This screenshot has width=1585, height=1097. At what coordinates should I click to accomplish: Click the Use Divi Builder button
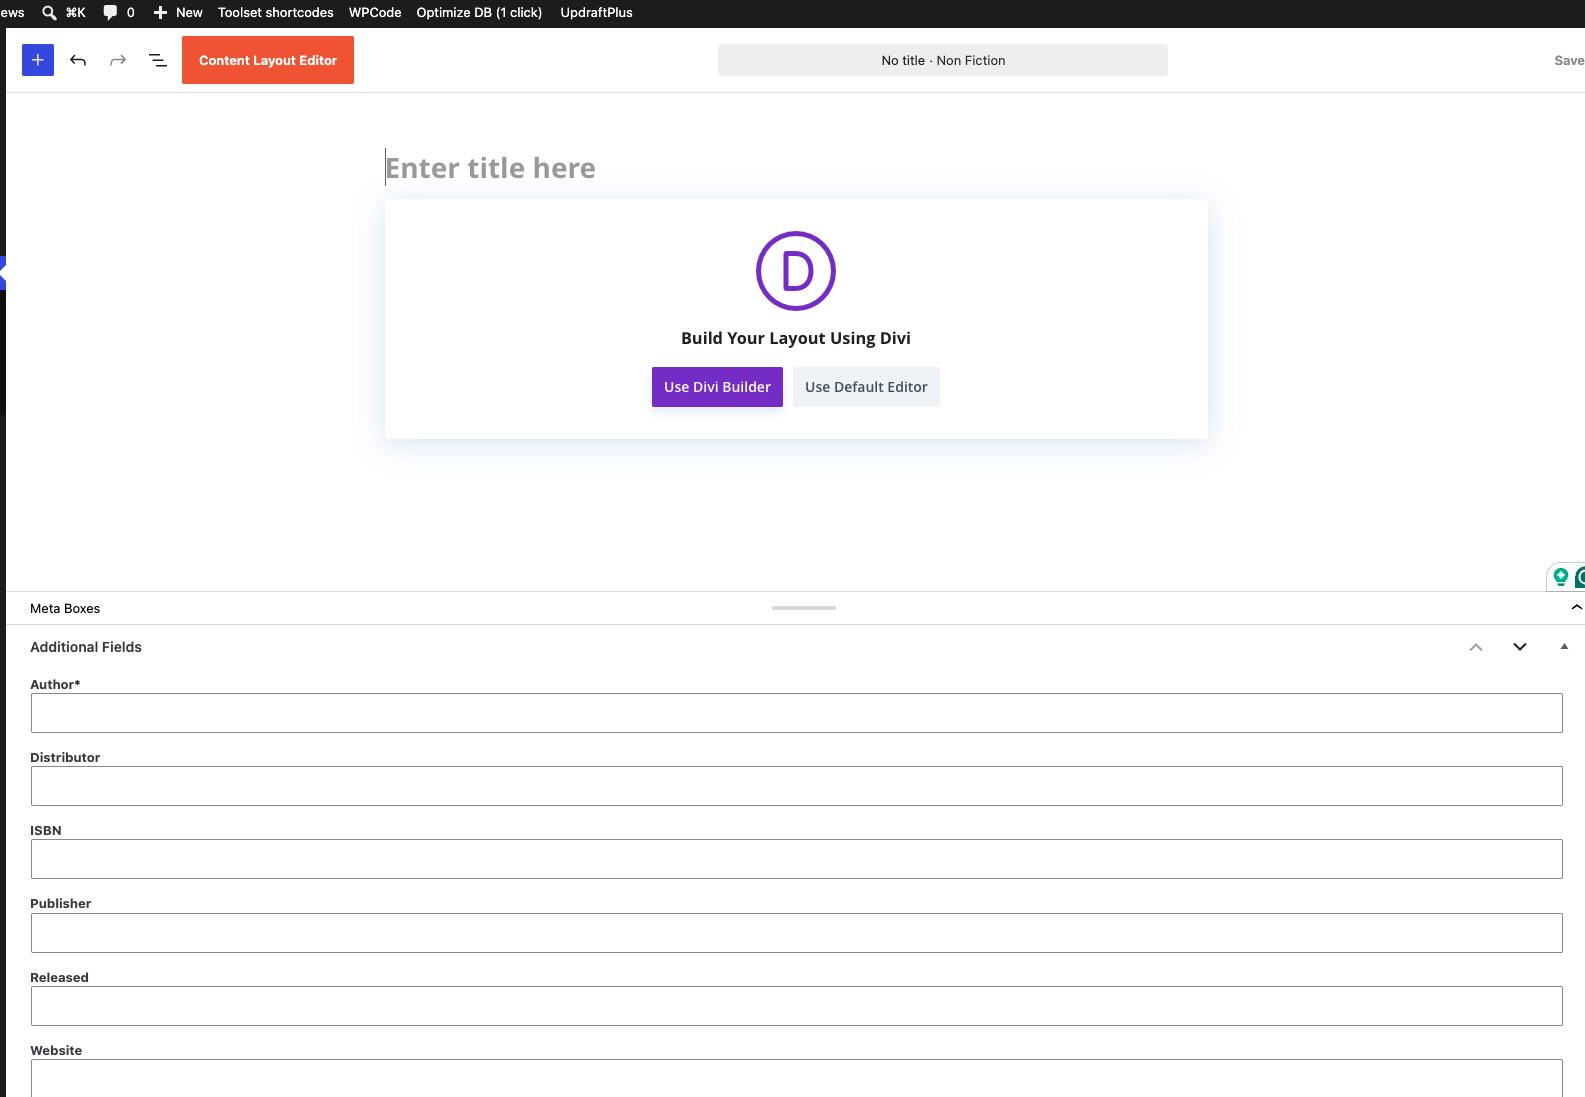pos(717,387)
